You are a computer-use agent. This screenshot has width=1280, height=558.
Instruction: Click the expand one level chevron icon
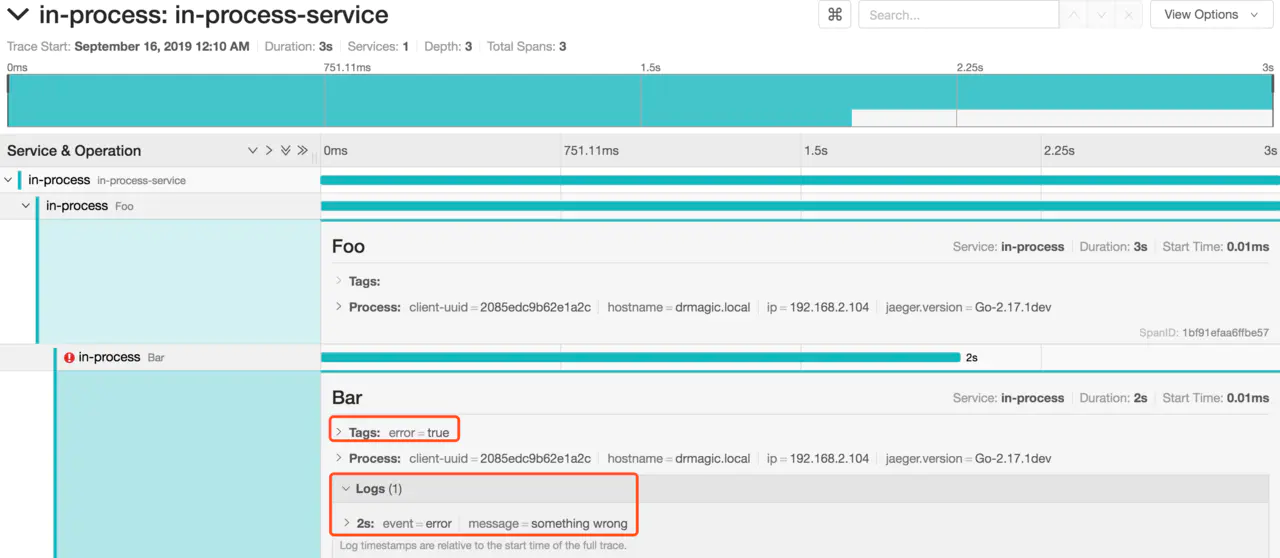(252, 151)
